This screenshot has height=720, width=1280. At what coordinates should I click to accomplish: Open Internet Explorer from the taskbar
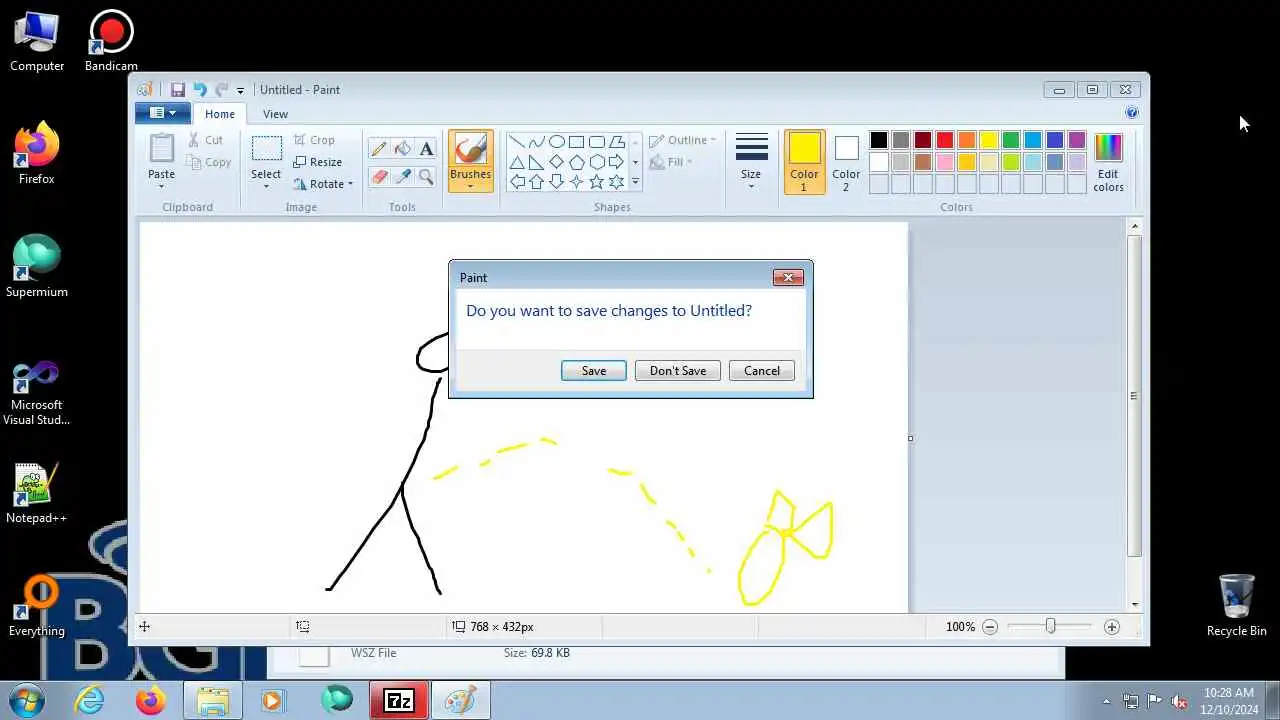point(89,700)
